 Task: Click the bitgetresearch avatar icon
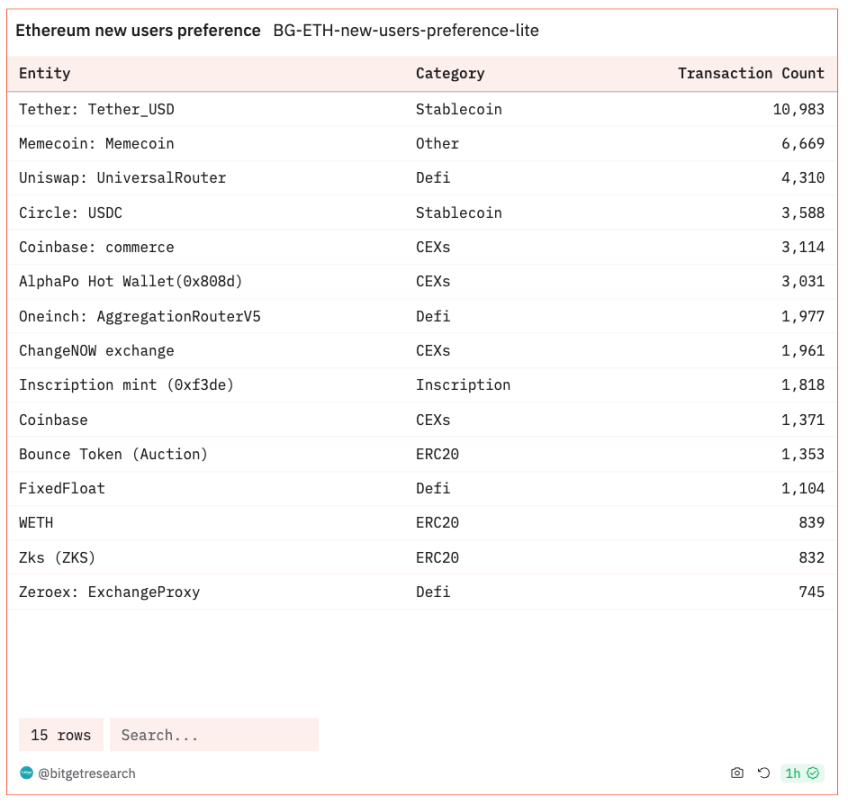(26, 773)
